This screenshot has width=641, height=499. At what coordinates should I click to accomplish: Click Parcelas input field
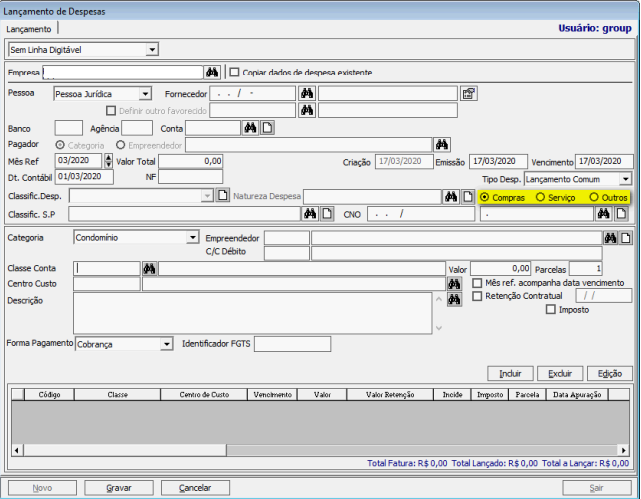coord(586,269)
